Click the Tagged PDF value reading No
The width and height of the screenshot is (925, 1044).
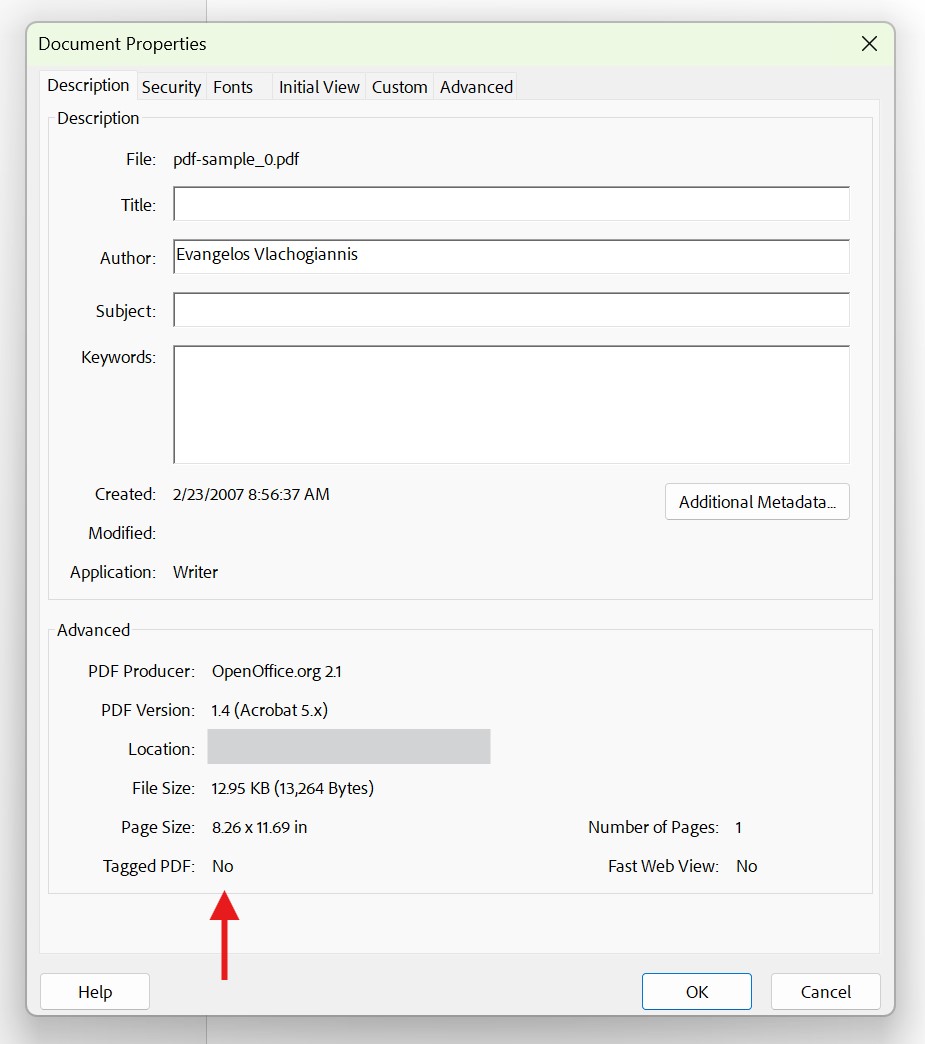click(x=222, y=866)
